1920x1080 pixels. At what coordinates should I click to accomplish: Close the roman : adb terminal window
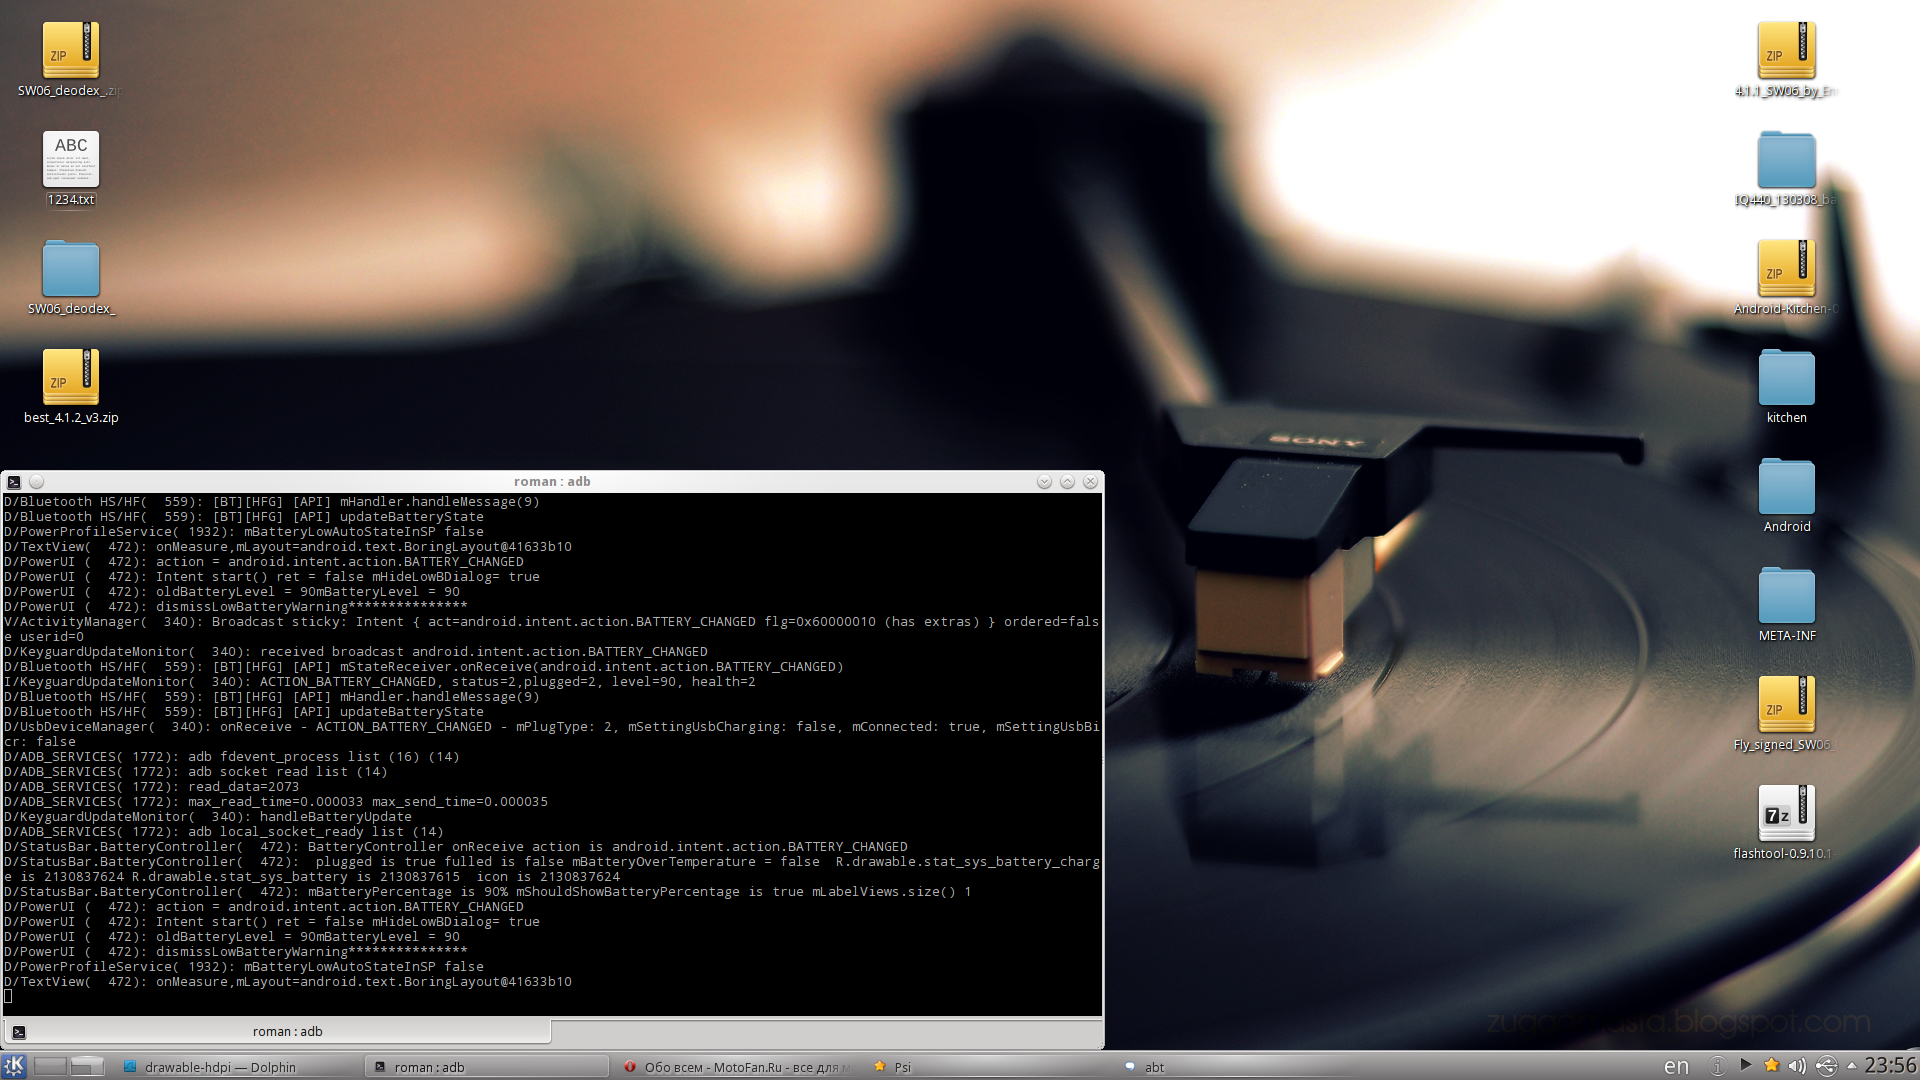[1090, 482]
